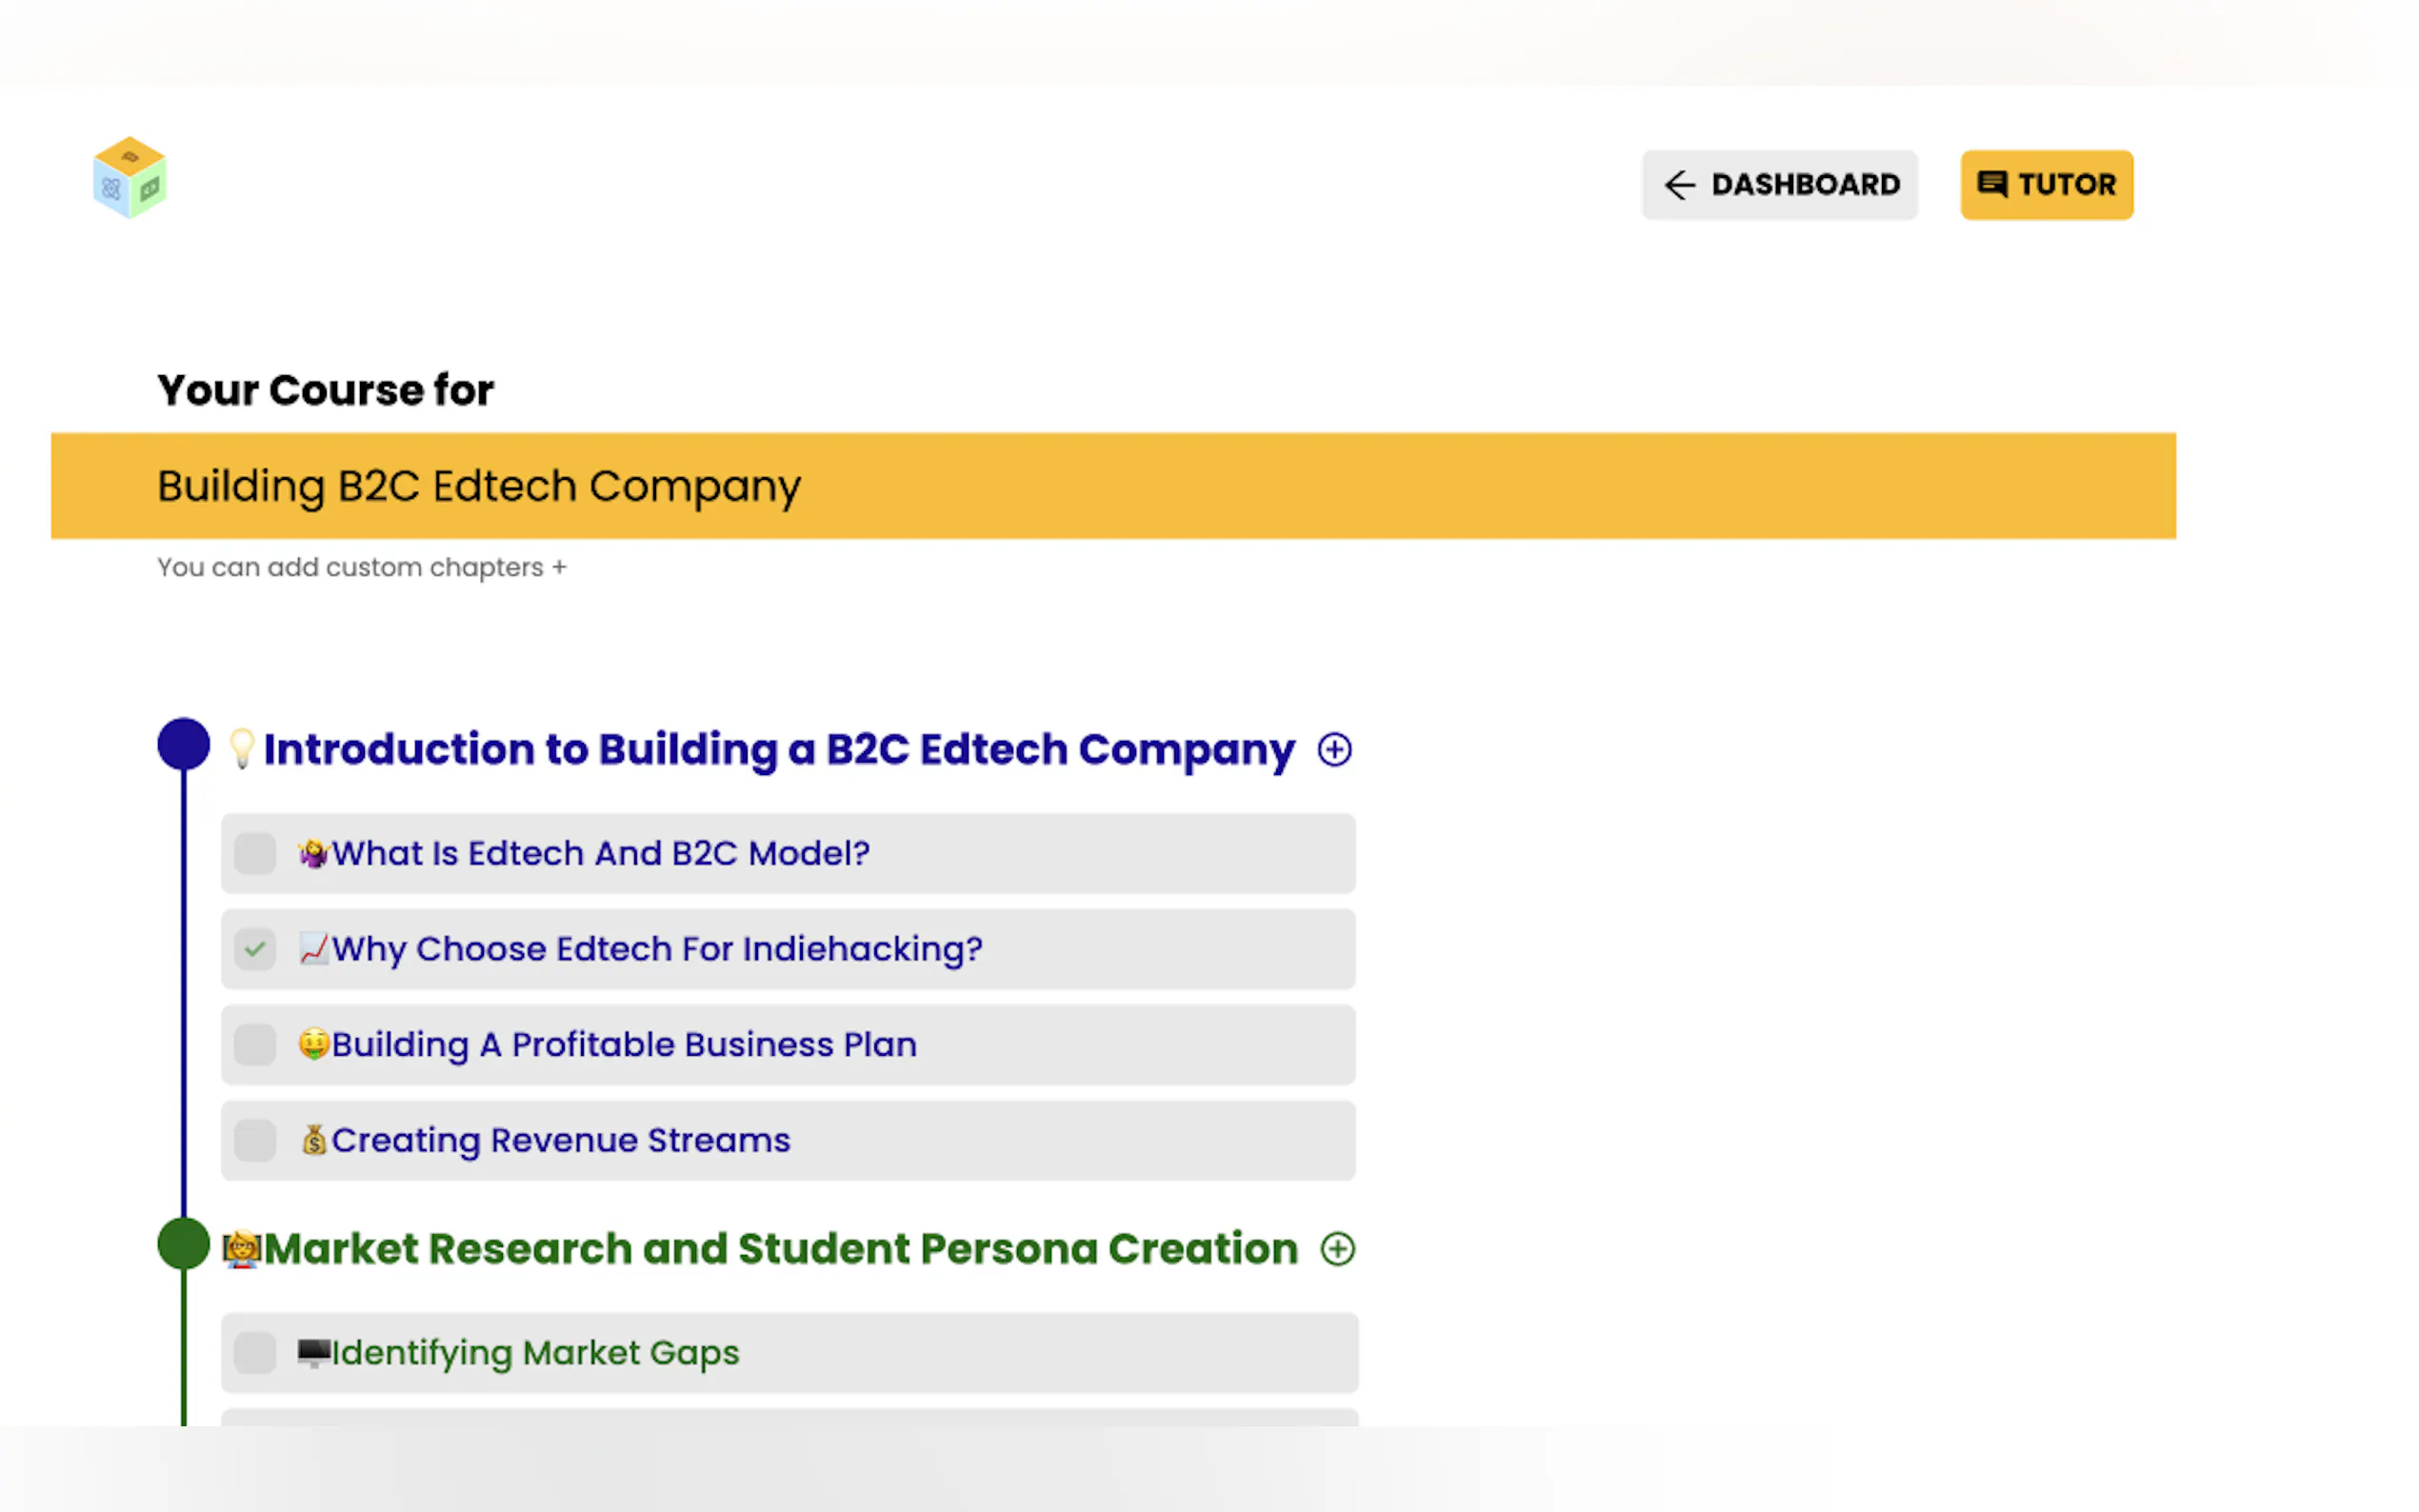Click the chat bubble icon on Tutor
2419x1512 pixels.
[1991, 184]
